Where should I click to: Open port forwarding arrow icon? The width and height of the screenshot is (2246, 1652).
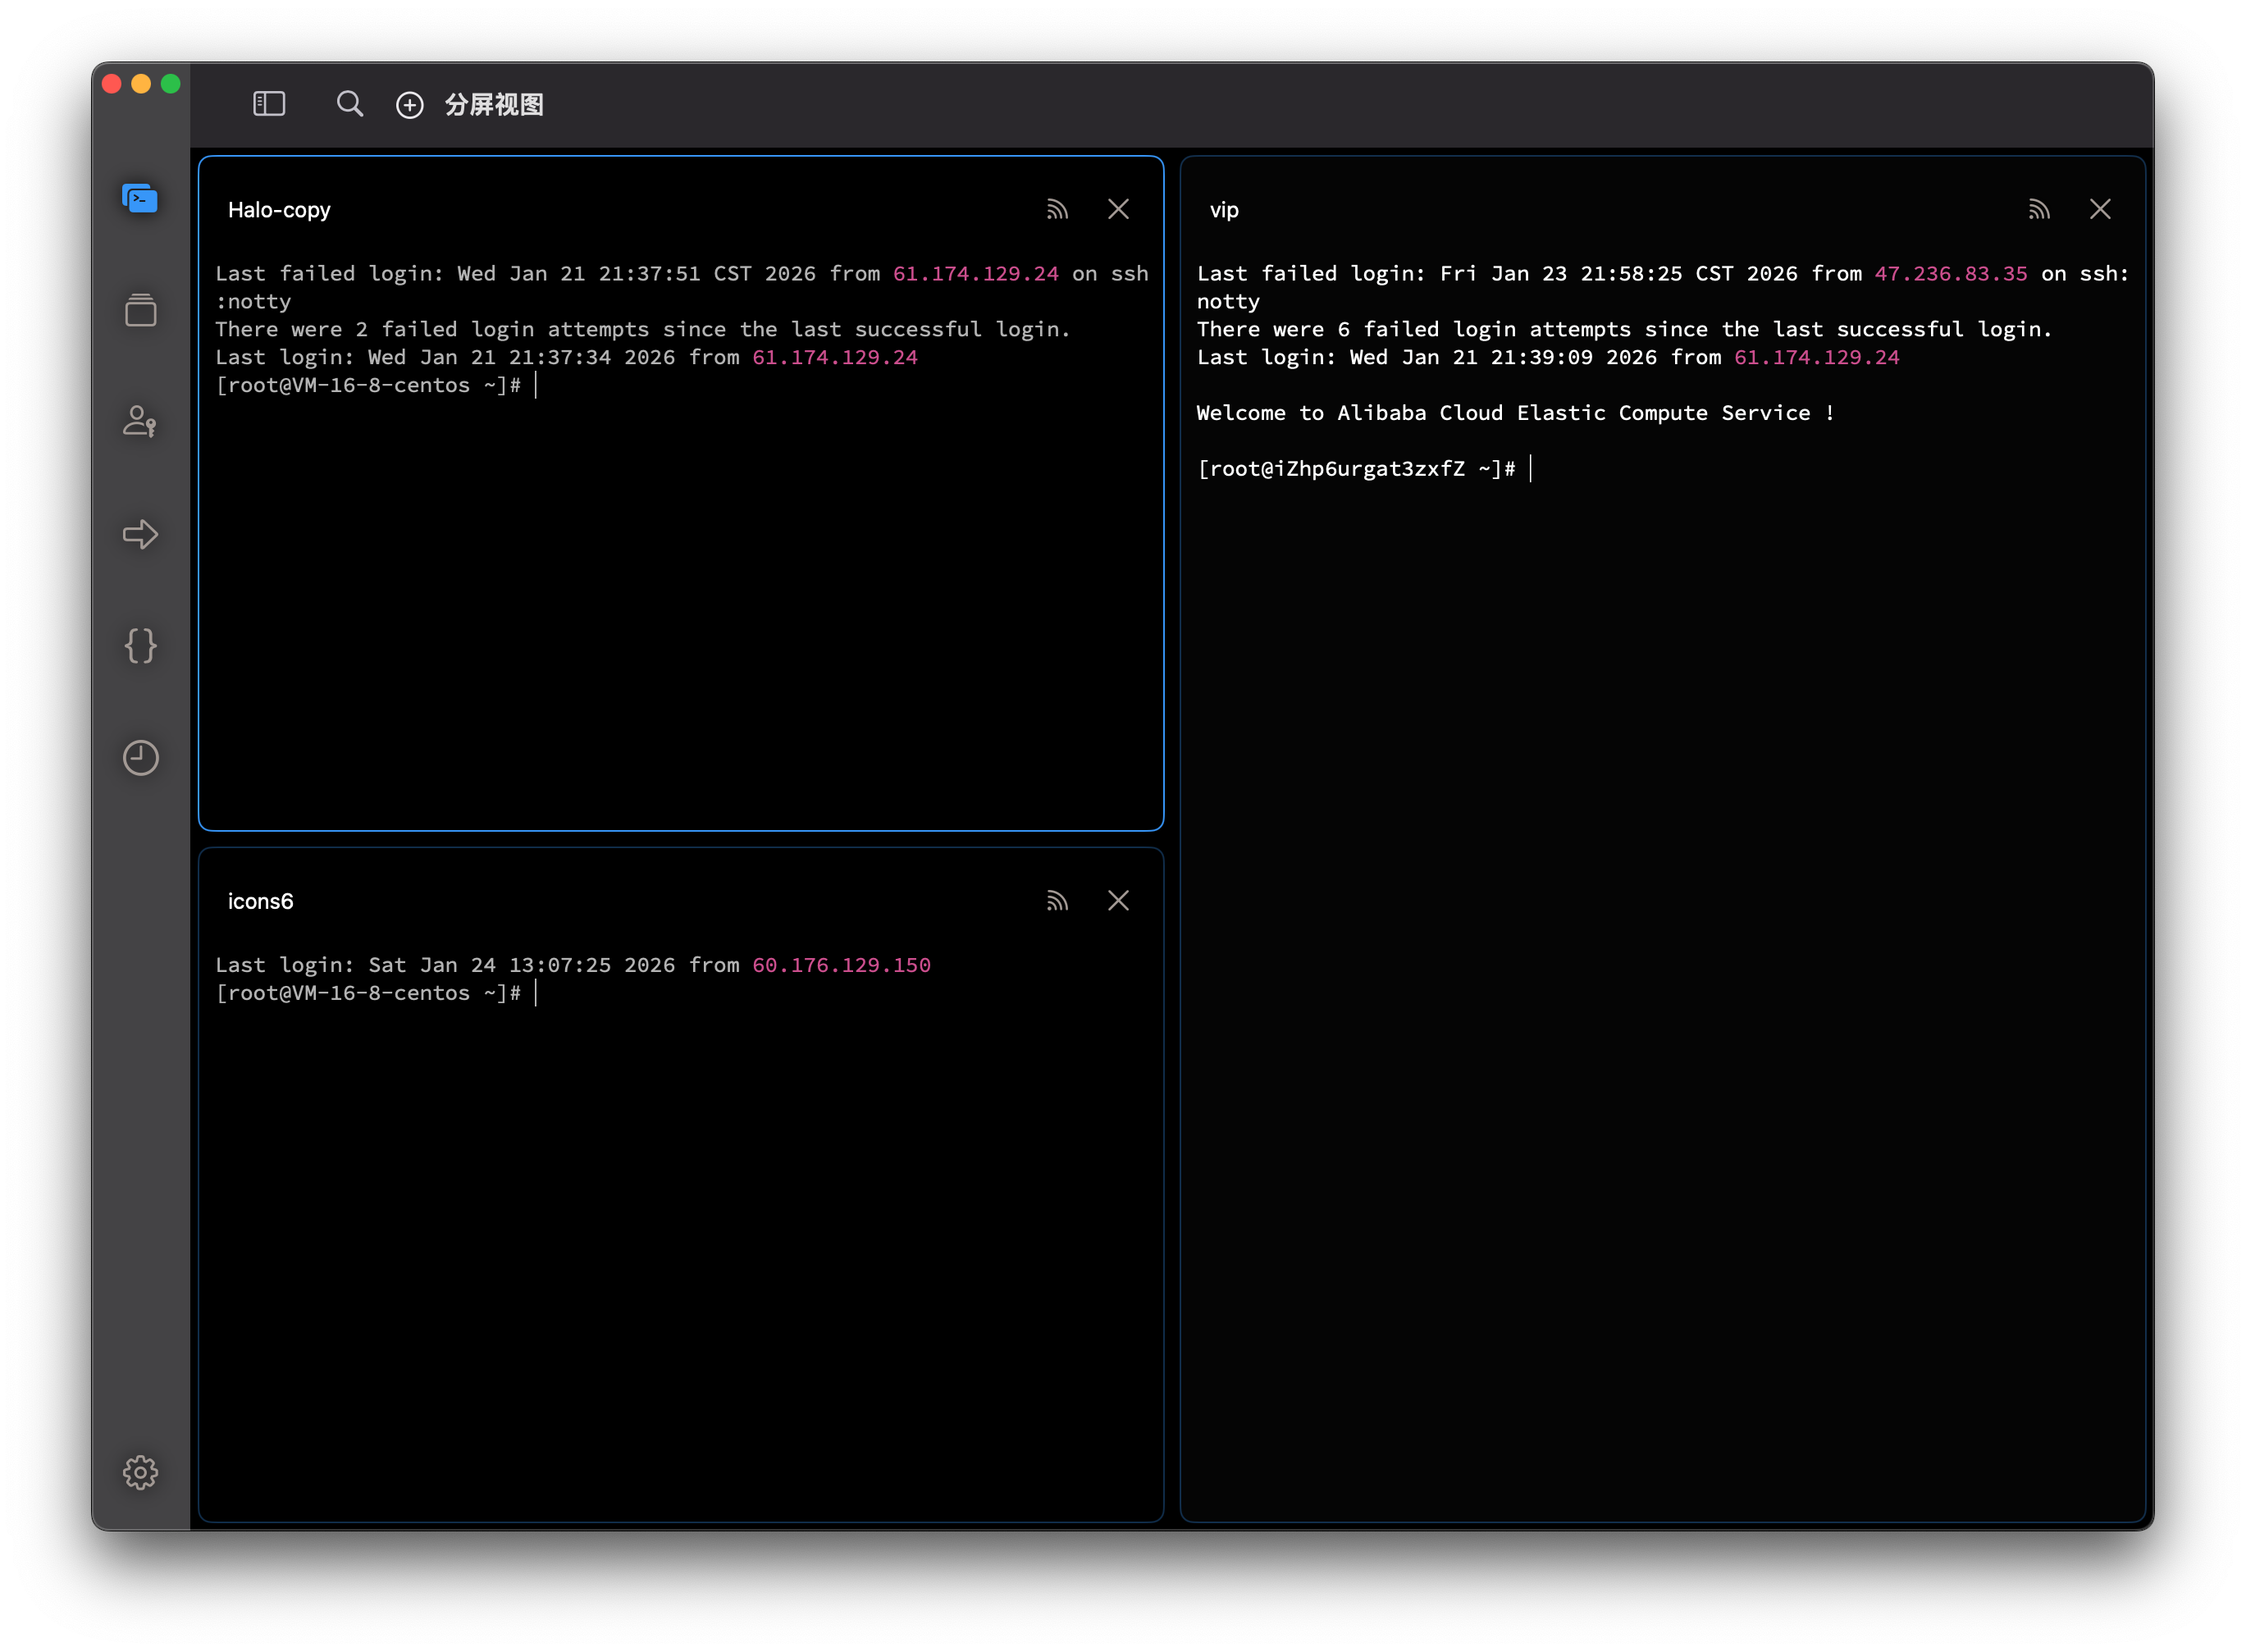140,534
